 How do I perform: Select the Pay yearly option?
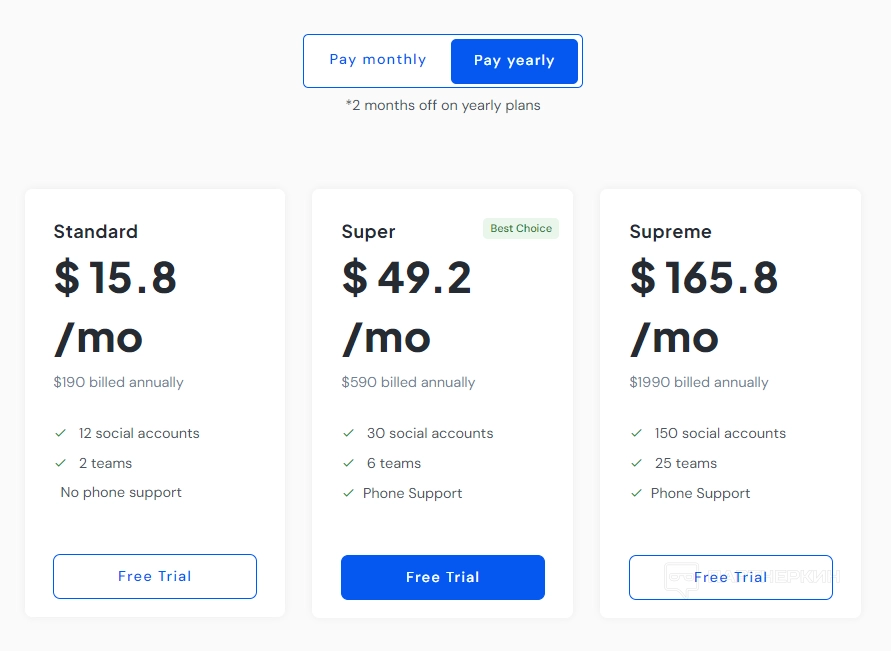[514, 61]
